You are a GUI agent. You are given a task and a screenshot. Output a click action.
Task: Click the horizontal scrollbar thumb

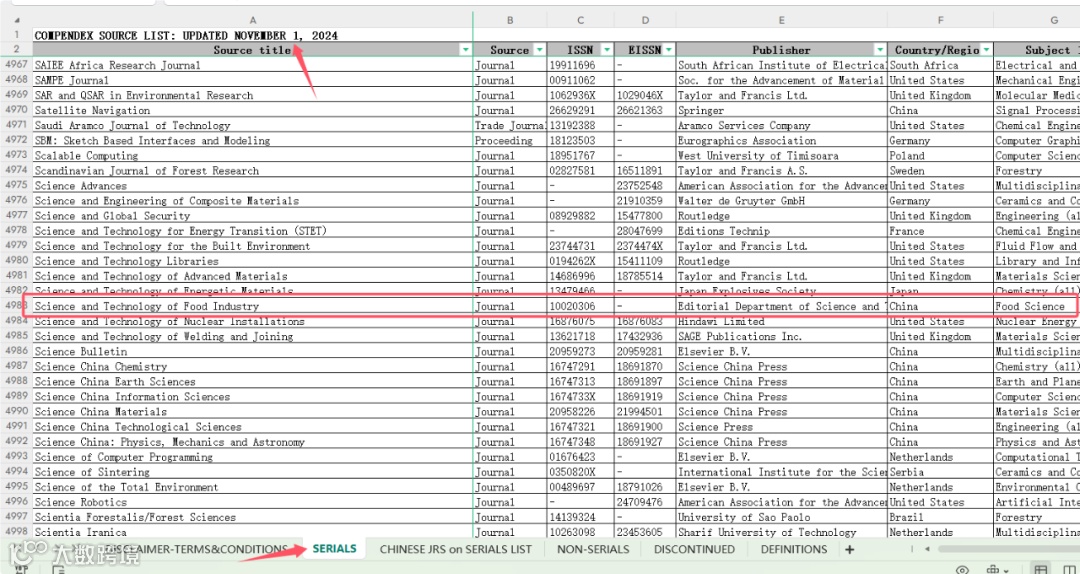pos(1008,549)
